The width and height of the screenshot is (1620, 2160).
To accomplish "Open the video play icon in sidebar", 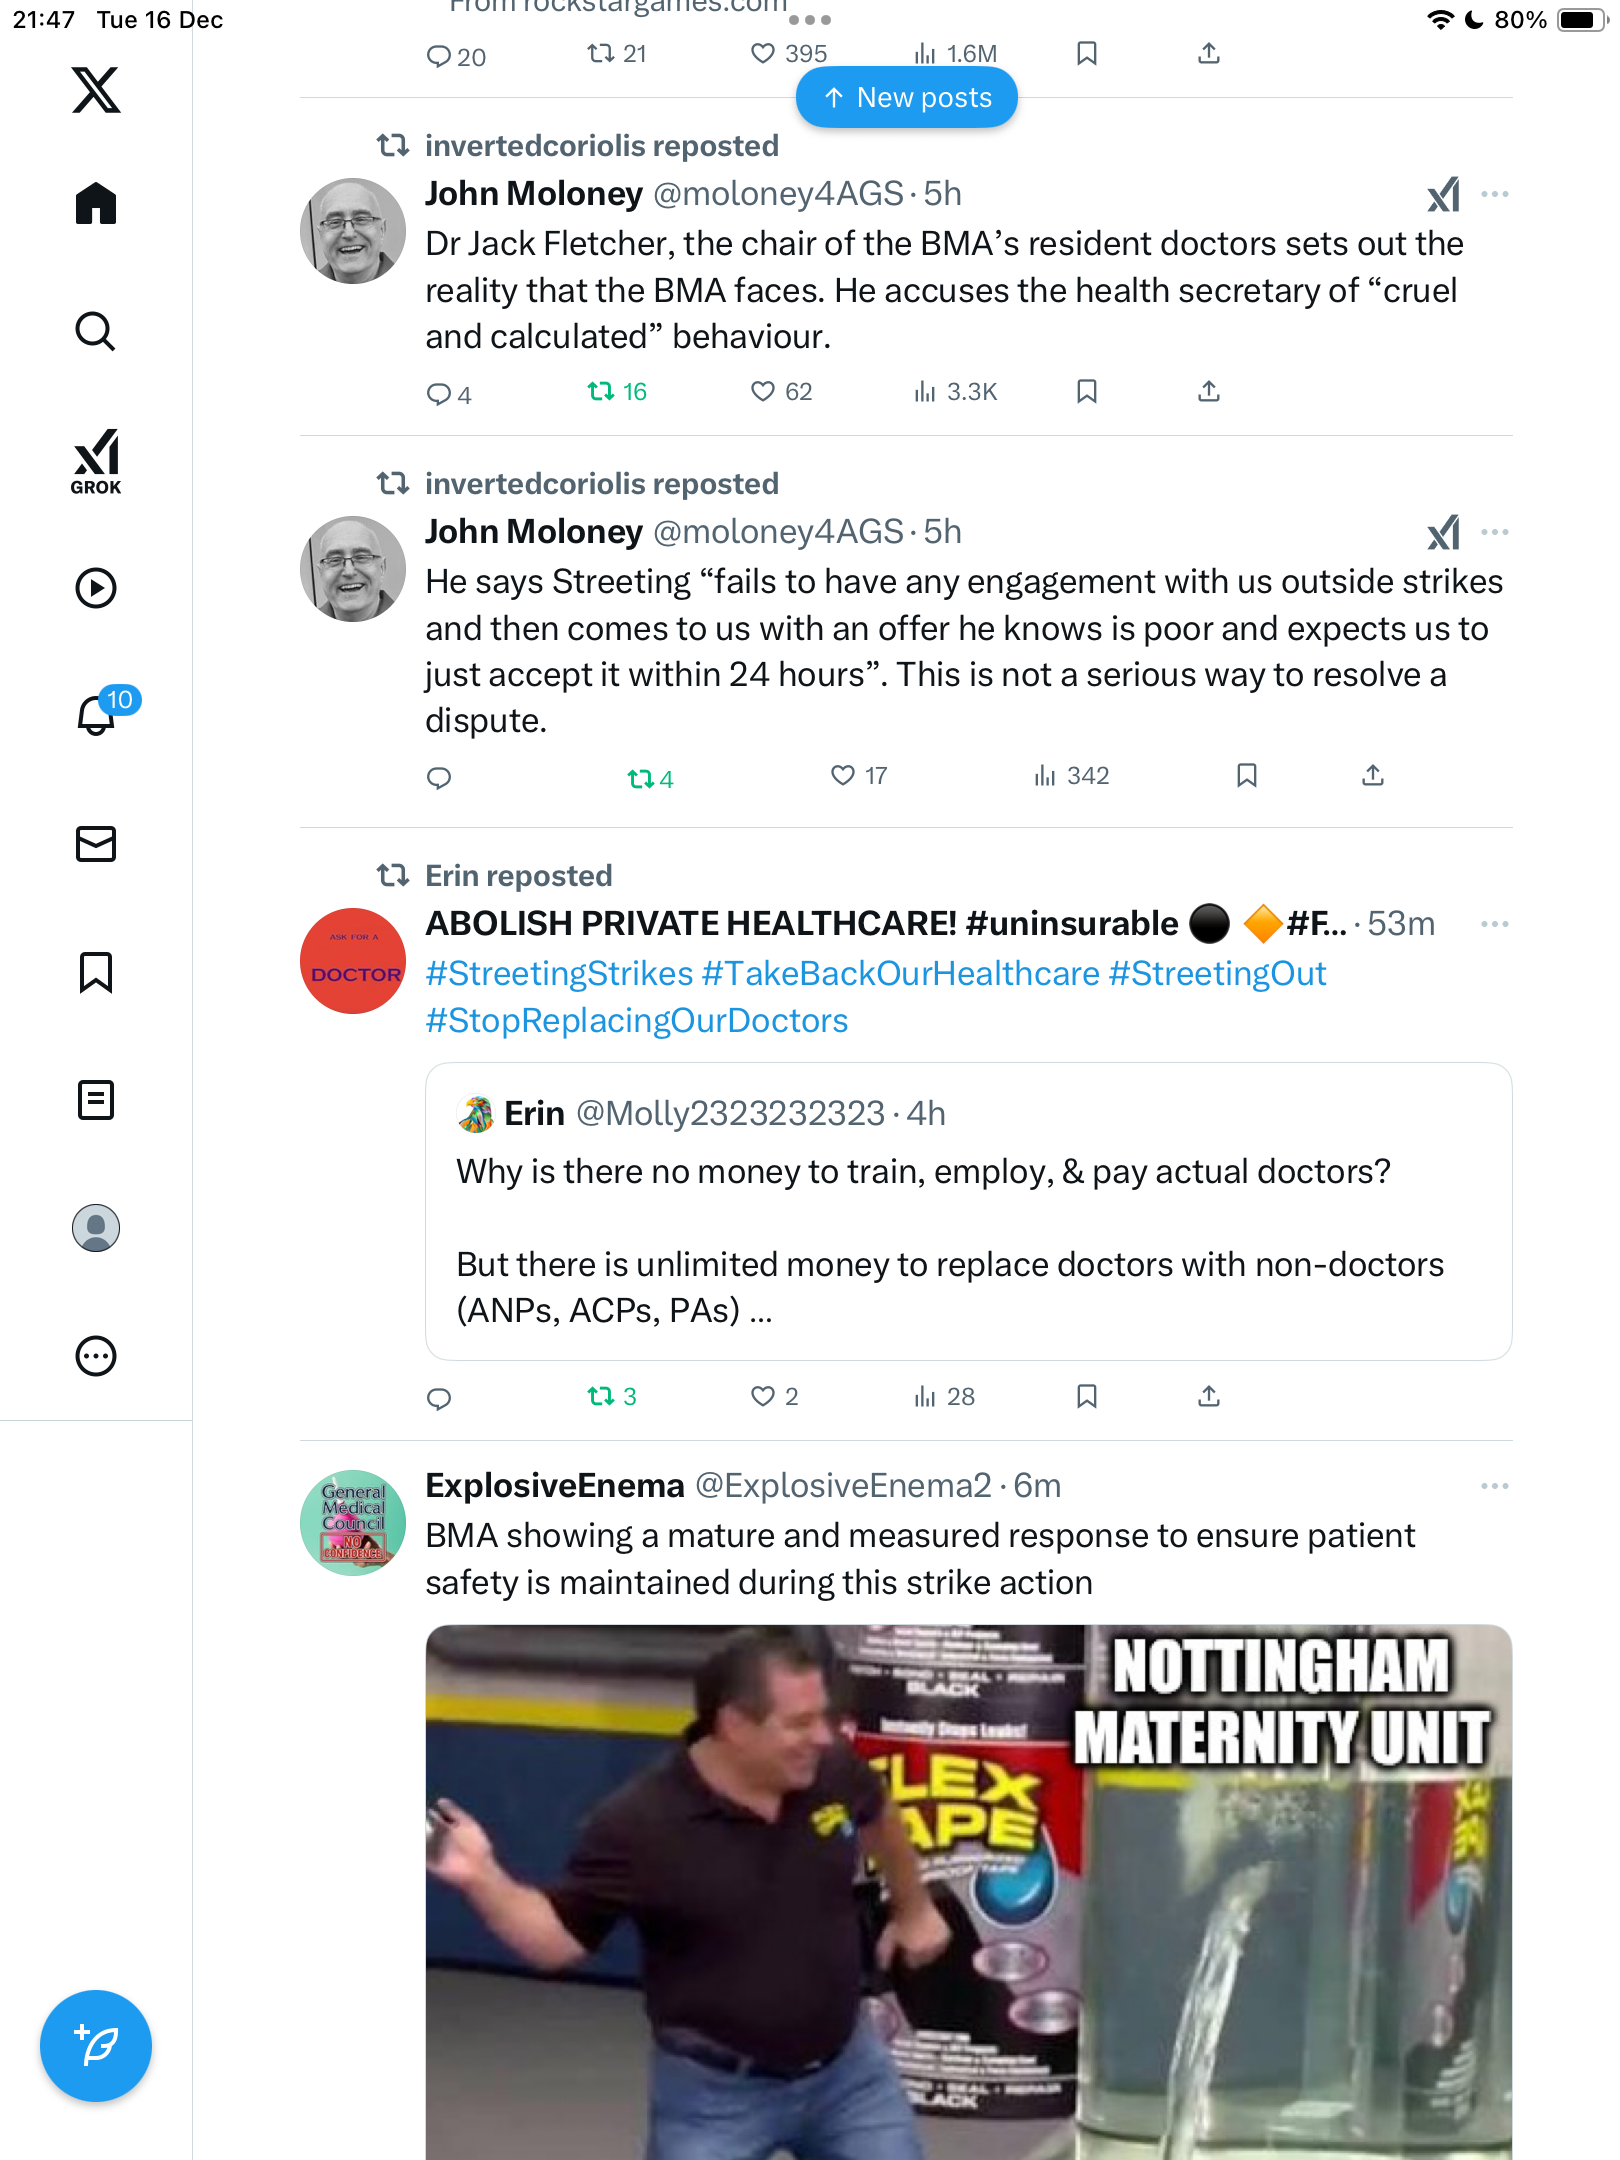I will coord(96,588).
